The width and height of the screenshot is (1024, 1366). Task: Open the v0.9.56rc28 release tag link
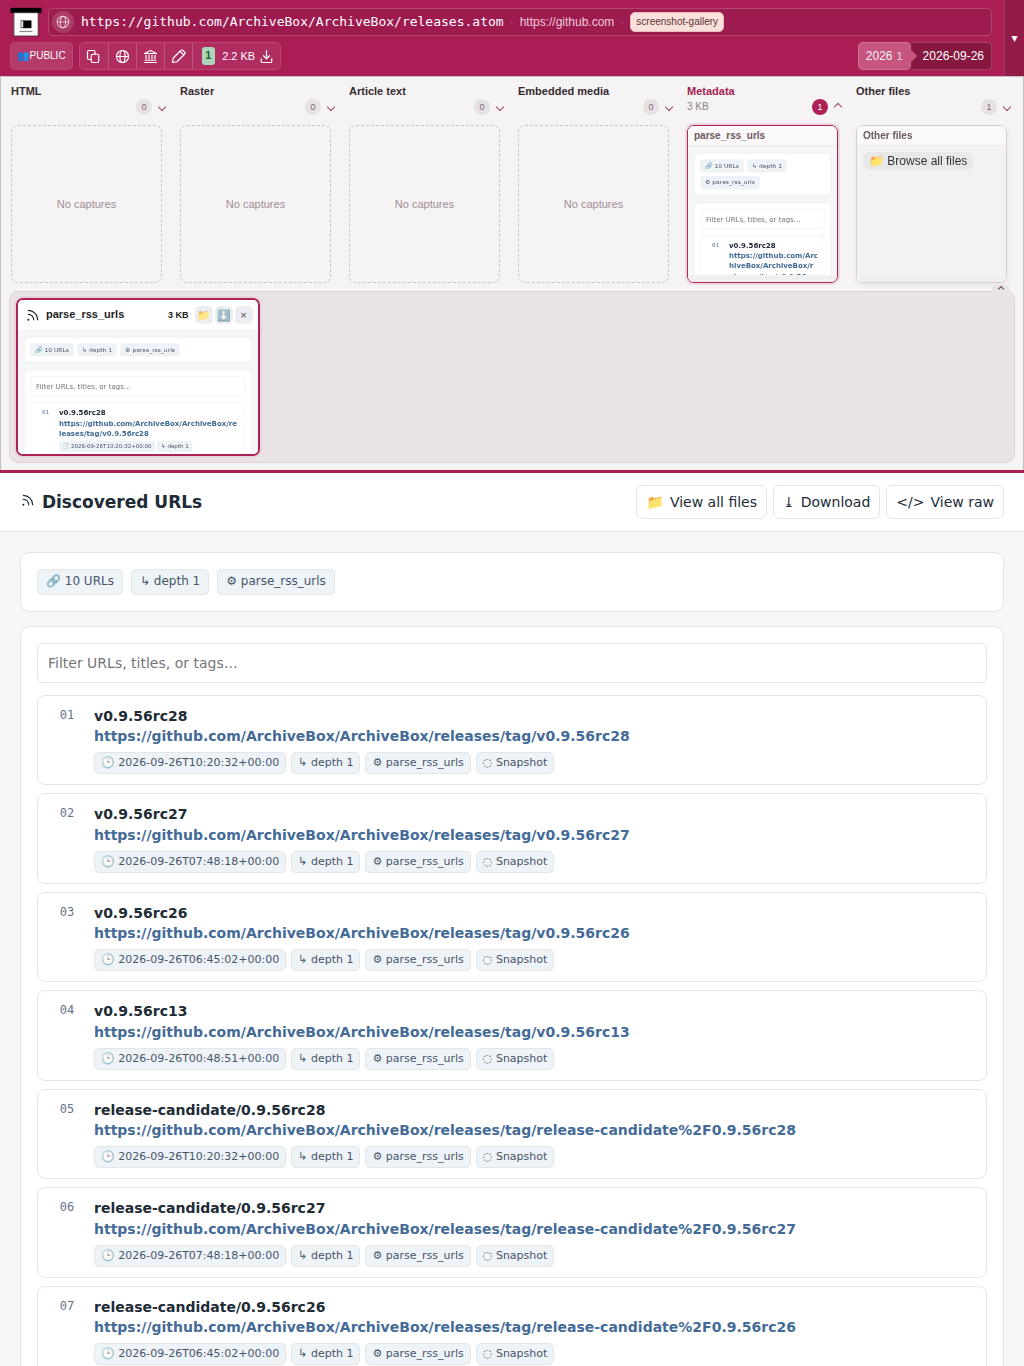pyautogui.click(x=362, y=736)
